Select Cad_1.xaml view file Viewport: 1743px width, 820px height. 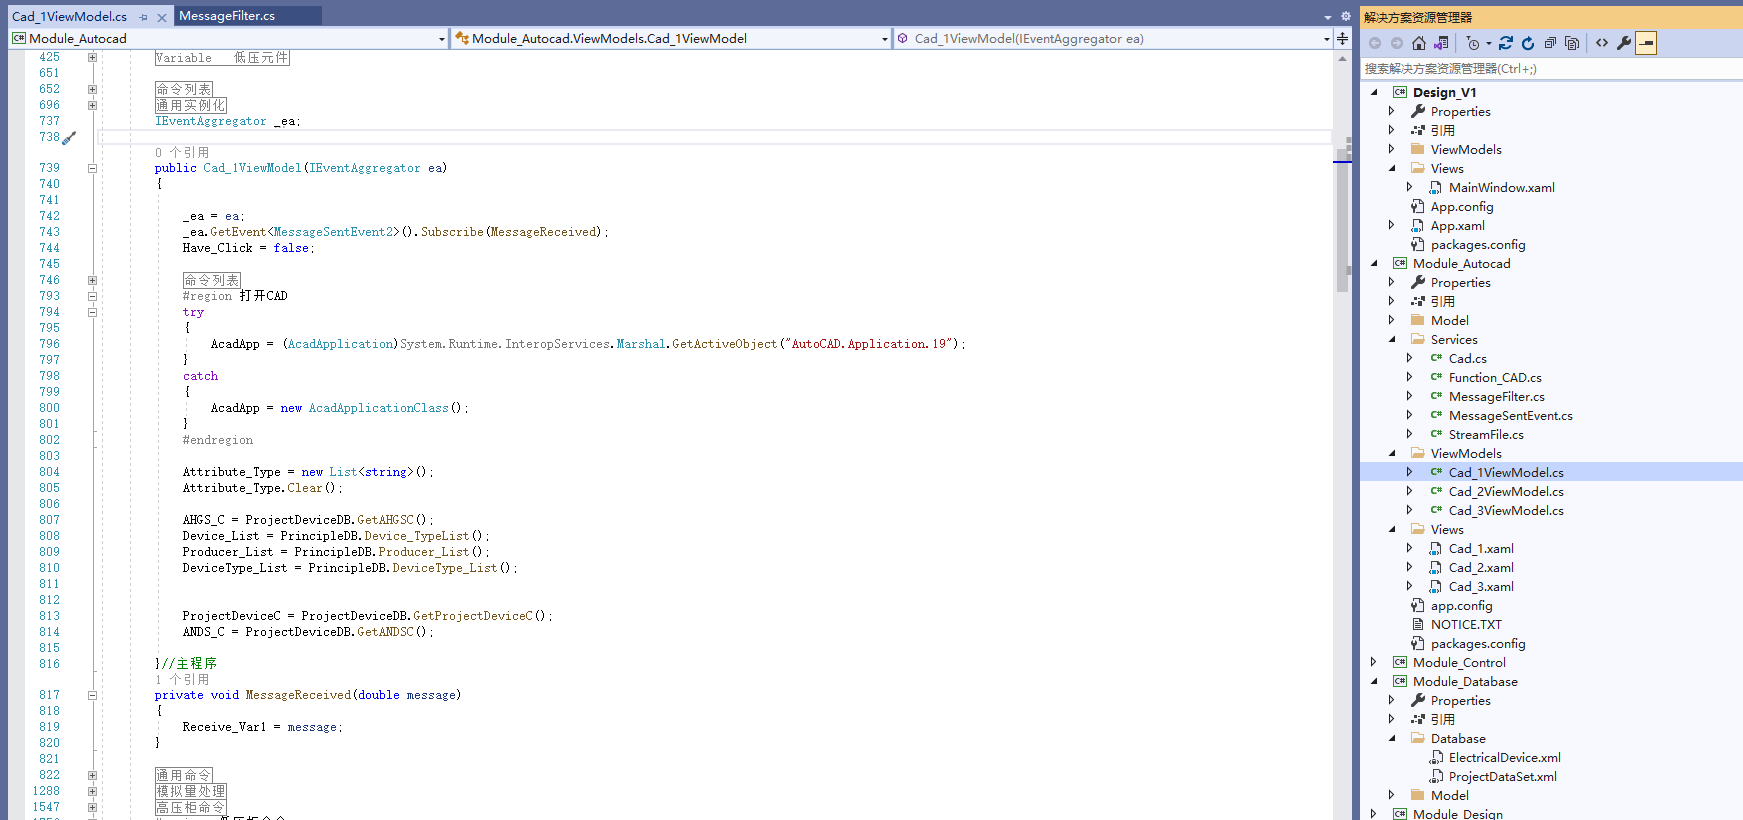1481,549
